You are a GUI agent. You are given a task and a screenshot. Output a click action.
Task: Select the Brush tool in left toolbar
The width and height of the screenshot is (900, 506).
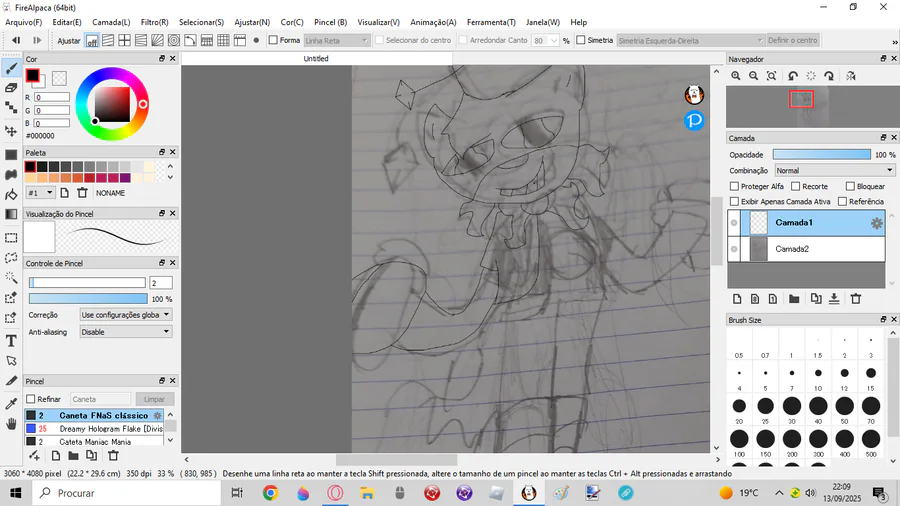[11, 68]
